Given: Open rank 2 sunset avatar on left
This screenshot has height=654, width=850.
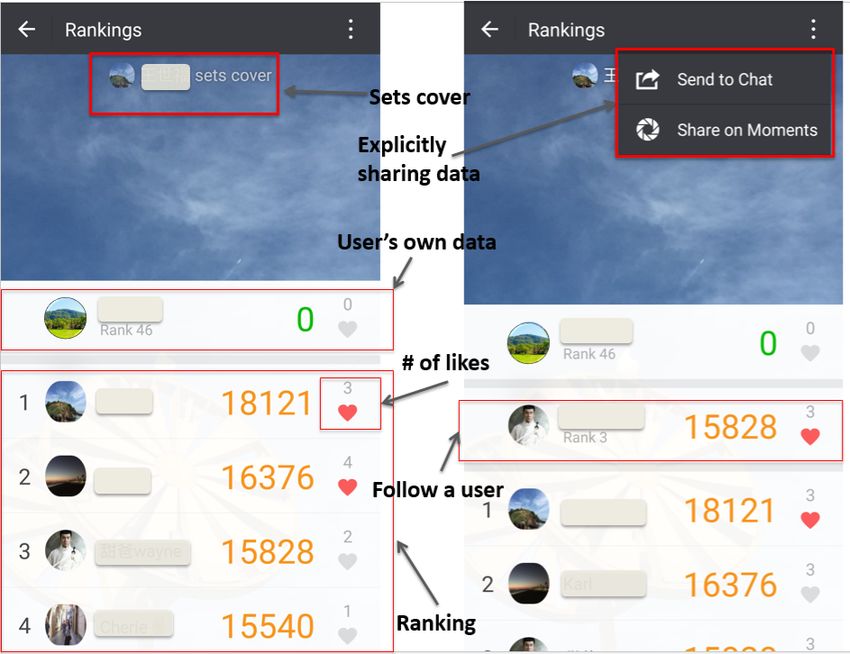Looking at the screenshot, I should pos(65,476).
